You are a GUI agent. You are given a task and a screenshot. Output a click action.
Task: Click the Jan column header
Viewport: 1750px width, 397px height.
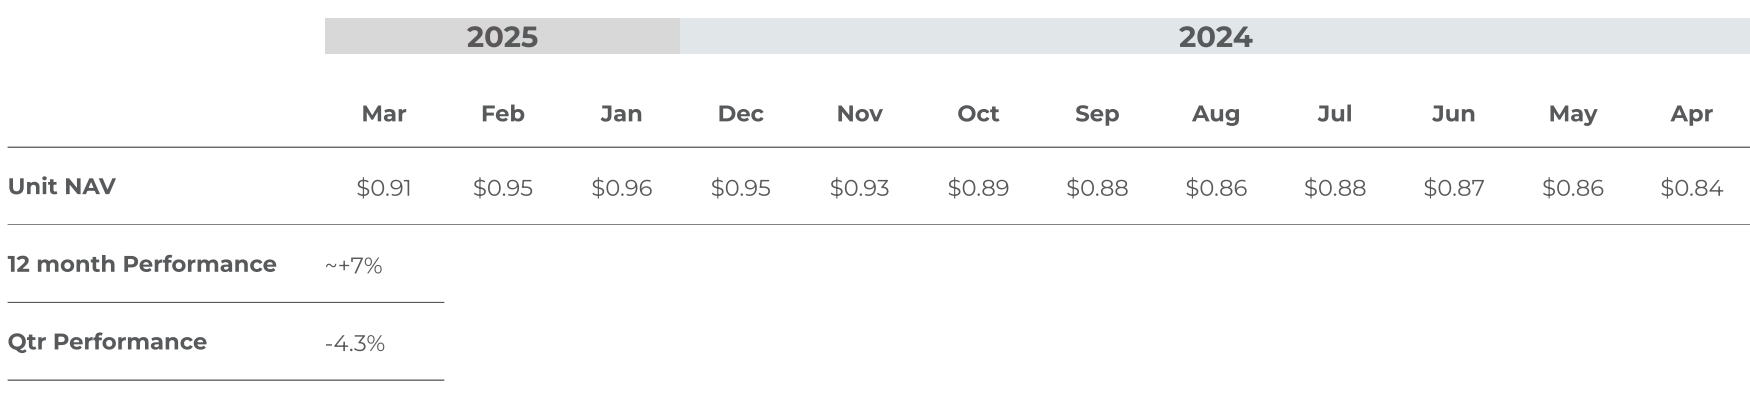point(621,114)
